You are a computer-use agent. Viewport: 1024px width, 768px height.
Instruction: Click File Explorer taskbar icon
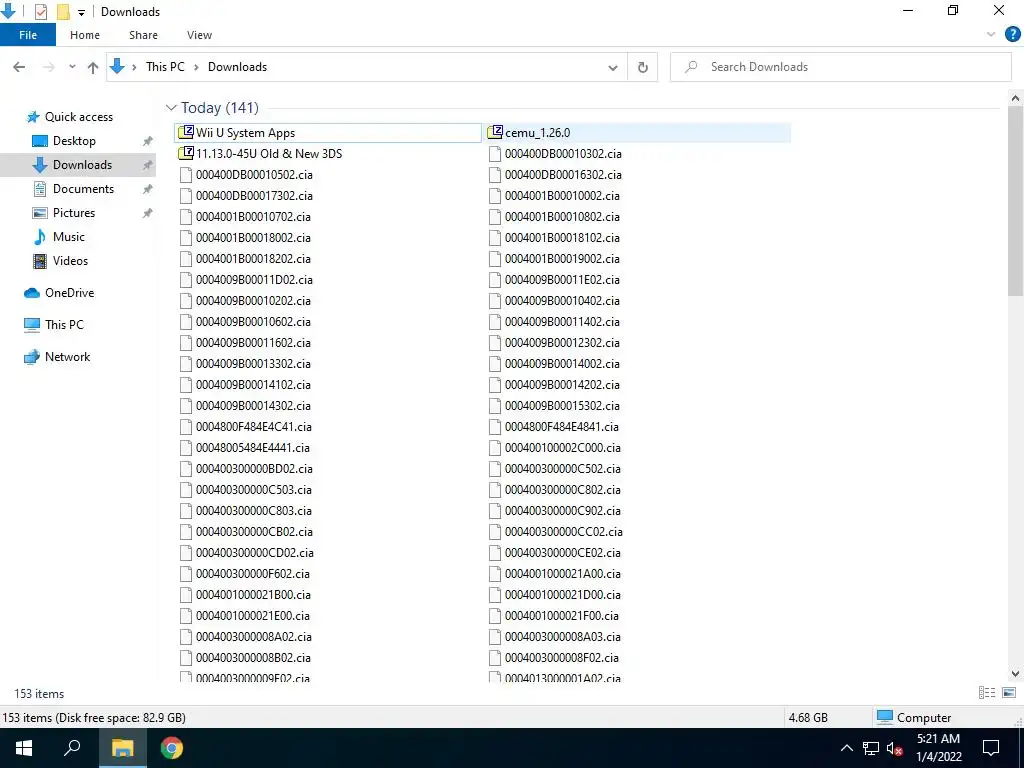pos(122,748)
